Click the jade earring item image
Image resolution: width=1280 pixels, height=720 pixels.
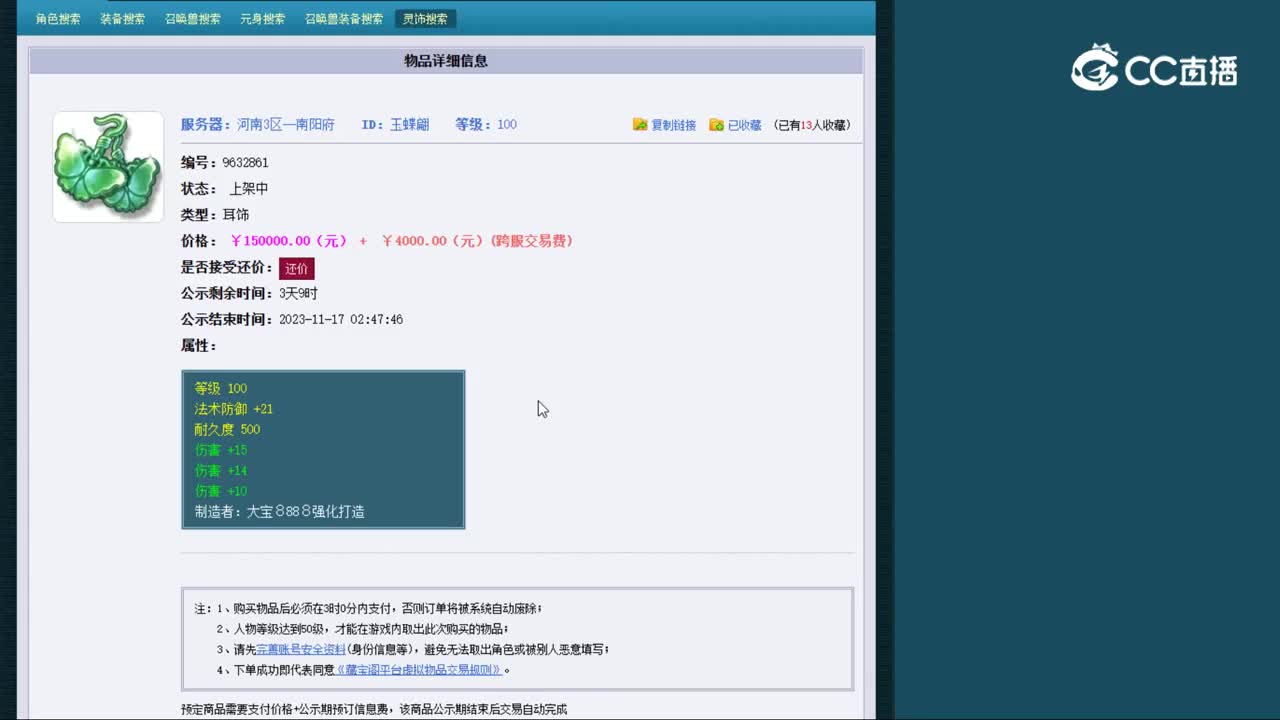[x=107, y=166]
